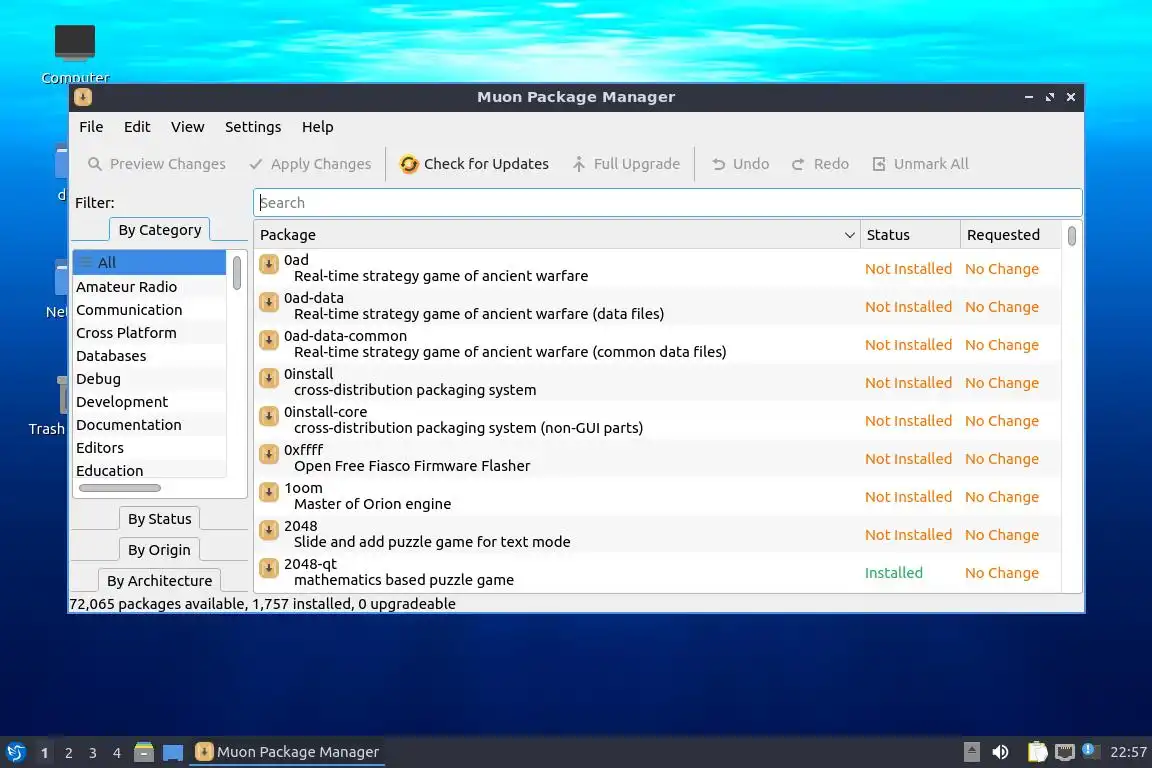Open the Computer desktop icon

[75, 43]
